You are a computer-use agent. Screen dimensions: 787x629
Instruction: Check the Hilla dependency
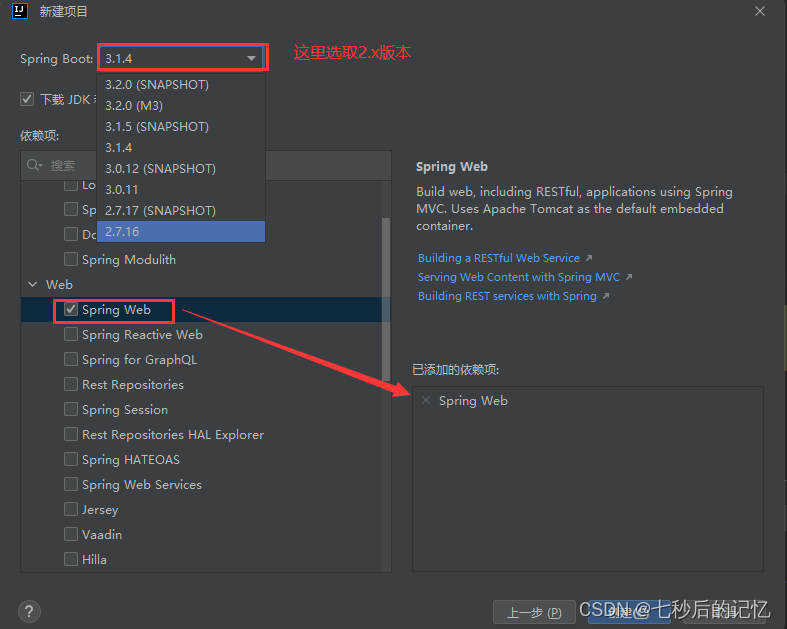(71, 559)
